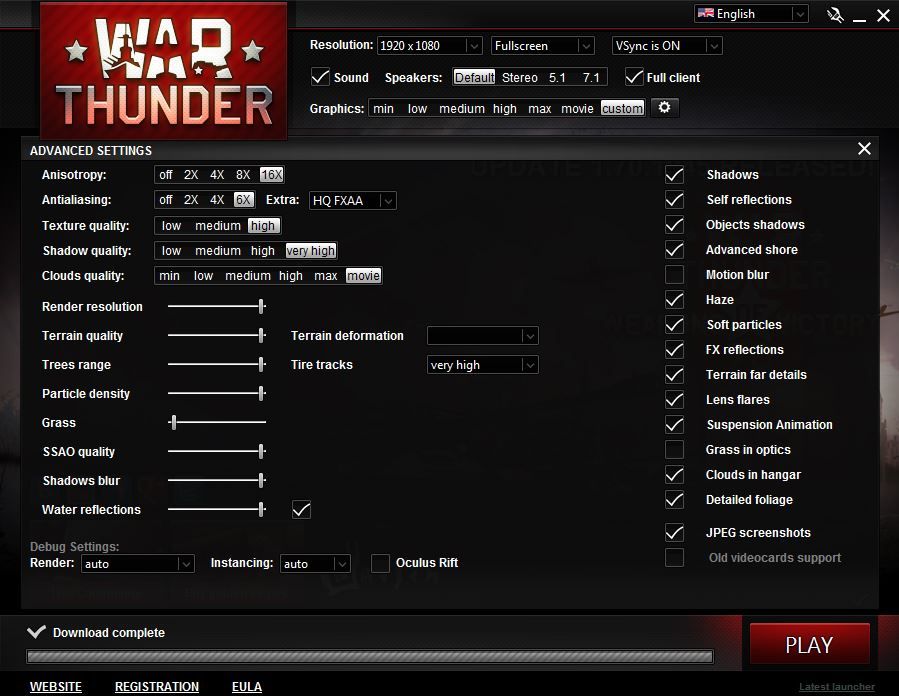Toggle Objects shadows checkbox

coord(674,225)
